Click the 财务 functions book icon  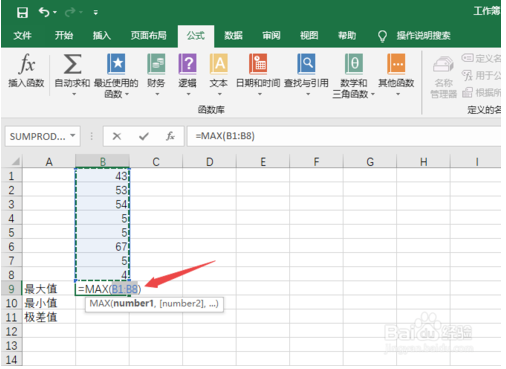click(156, 64)
